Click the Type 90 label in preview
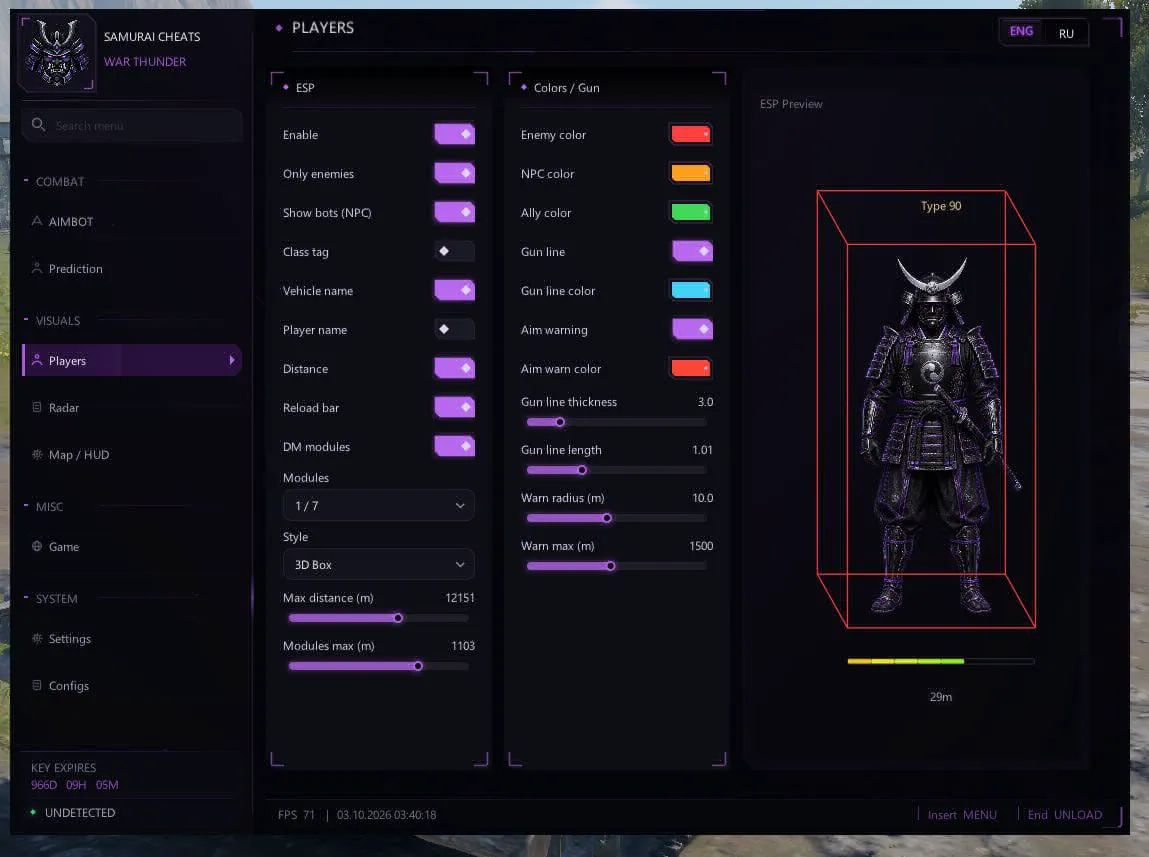 point(941,206)
